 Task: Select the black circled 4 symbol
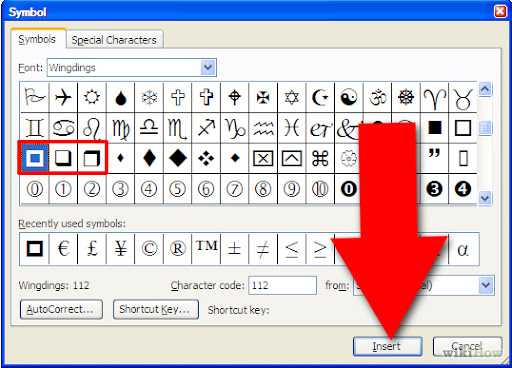click(x=463, y=189)
